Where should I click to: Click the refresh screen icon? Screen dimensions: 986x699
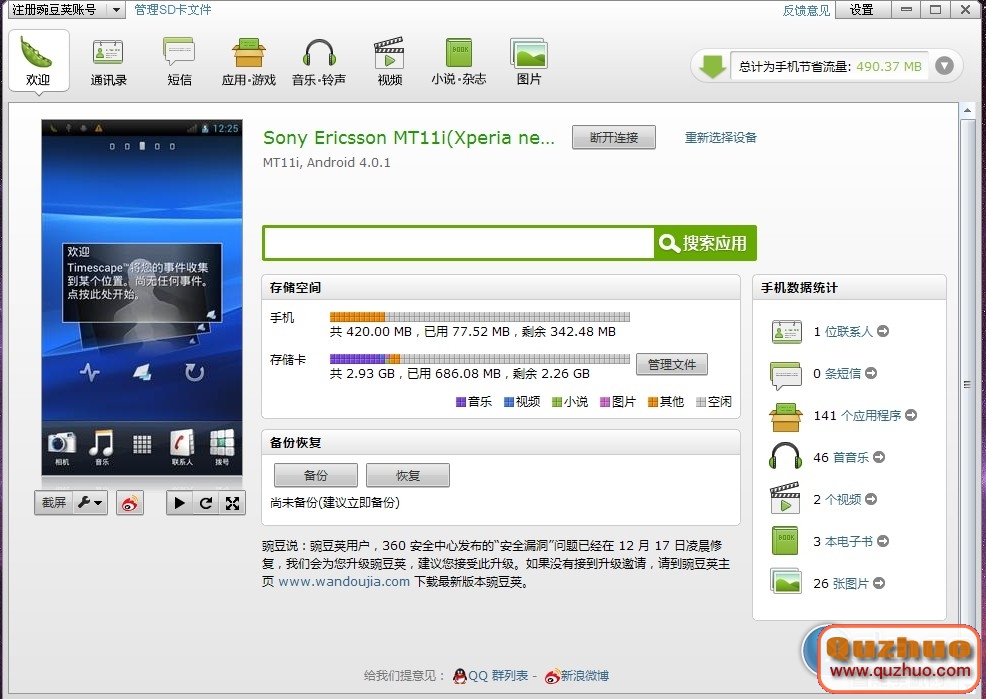click(206, 503)
